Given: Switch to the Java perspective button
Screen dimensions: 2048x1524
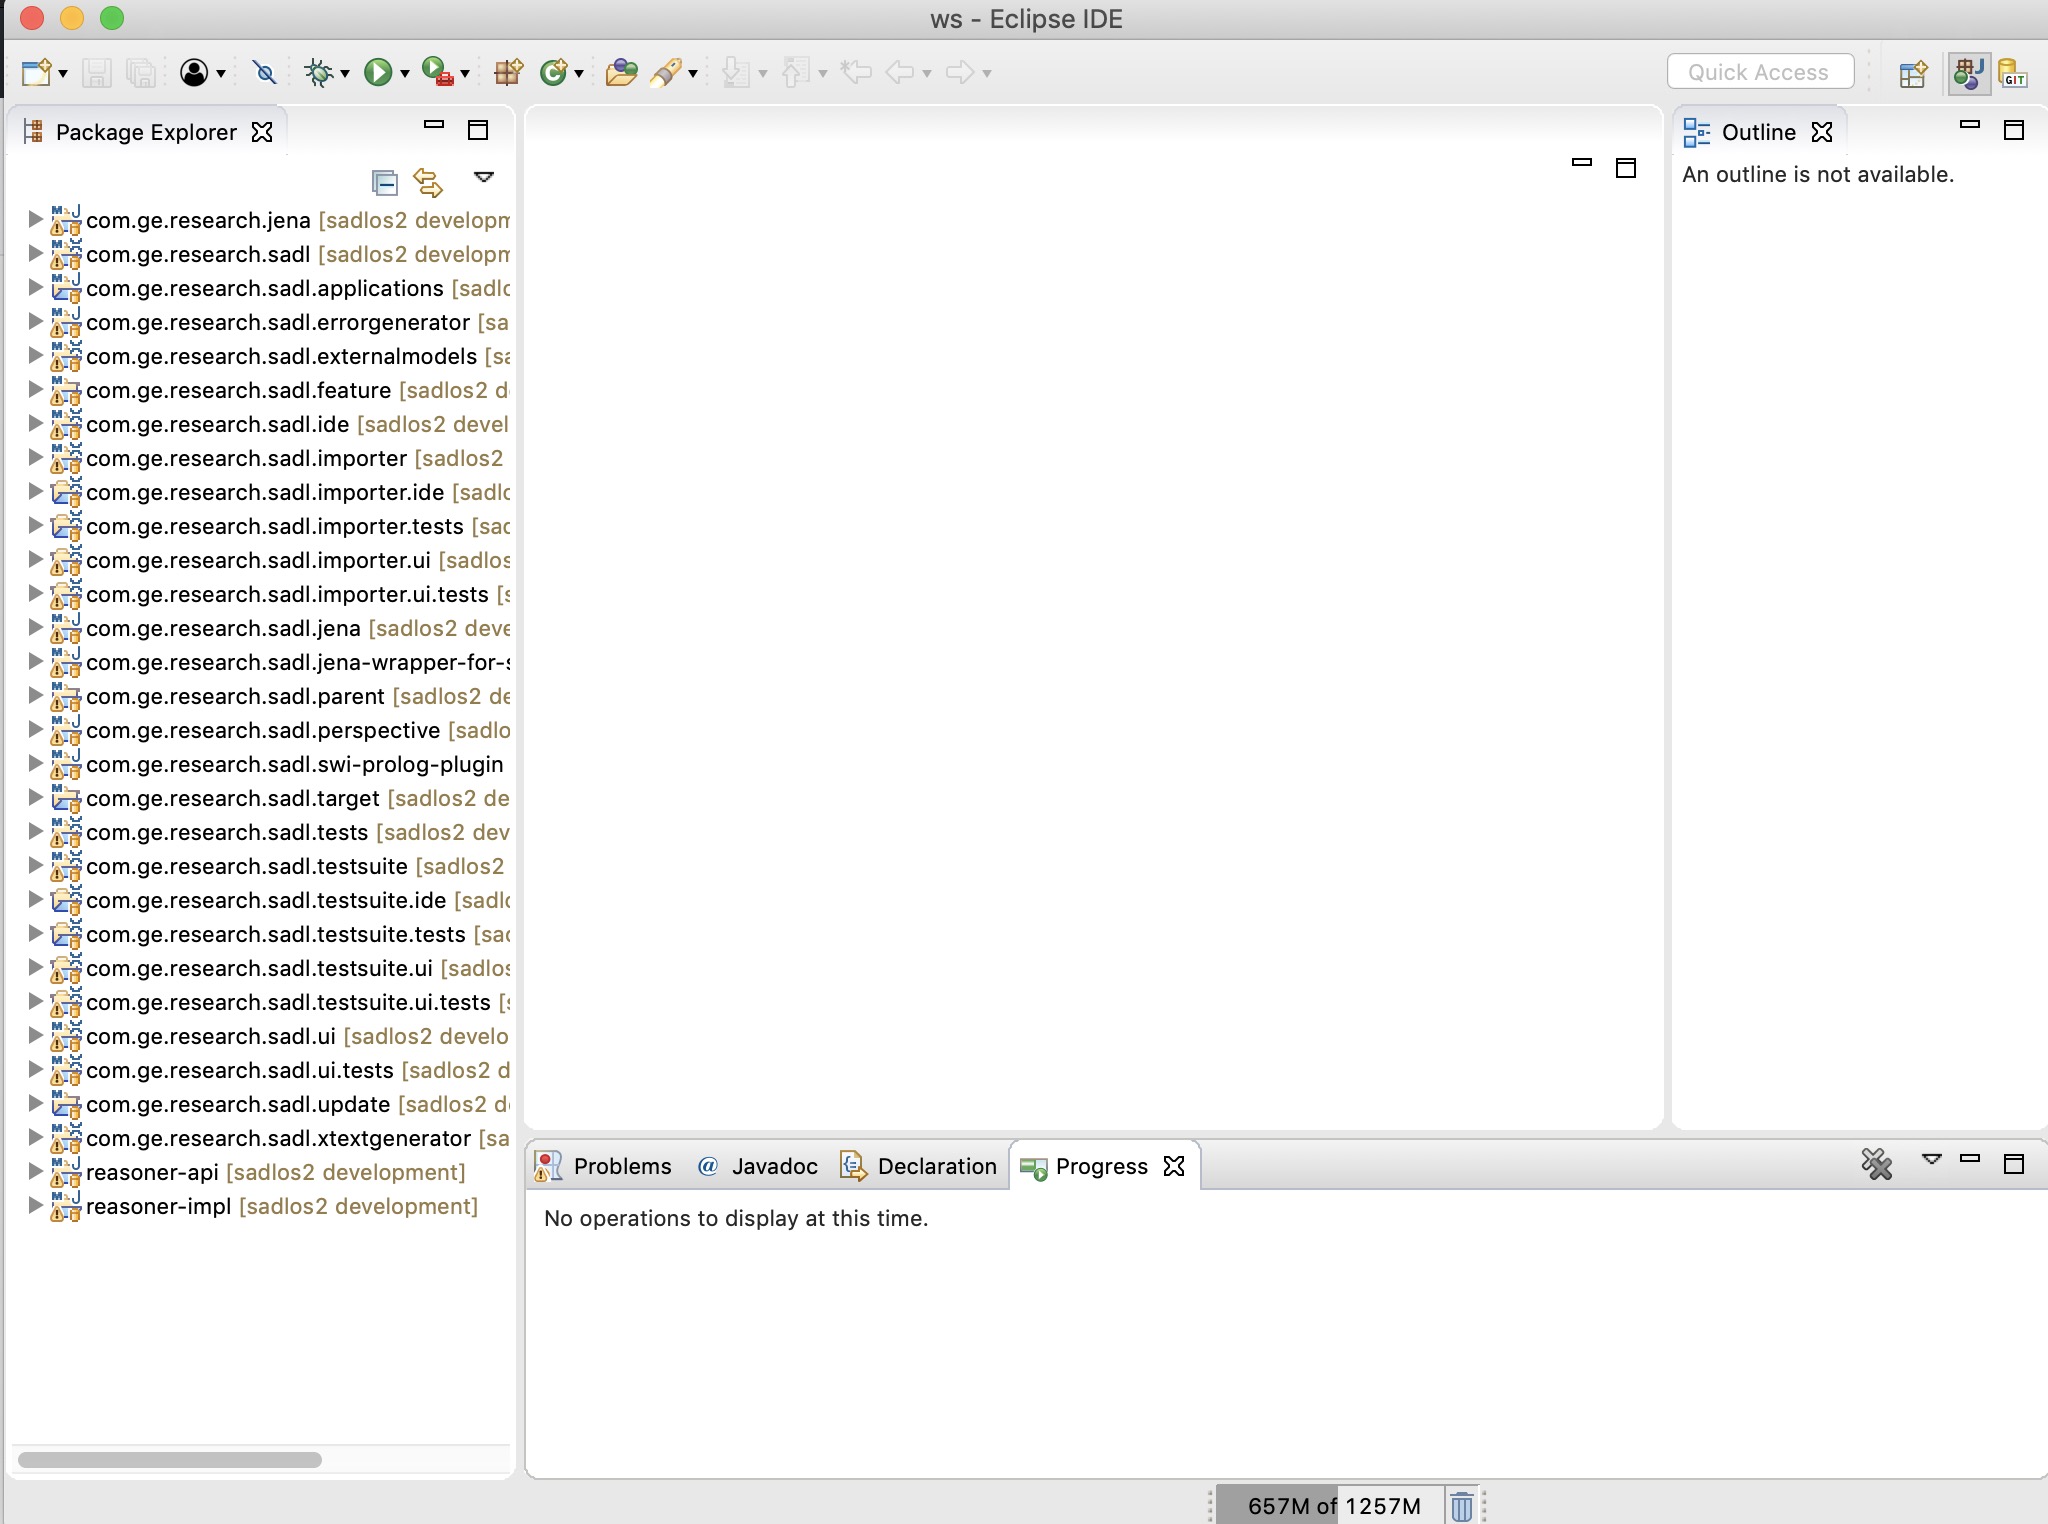Looking at the screenshot, I should pyautogui.click(x=1968, y=73).
